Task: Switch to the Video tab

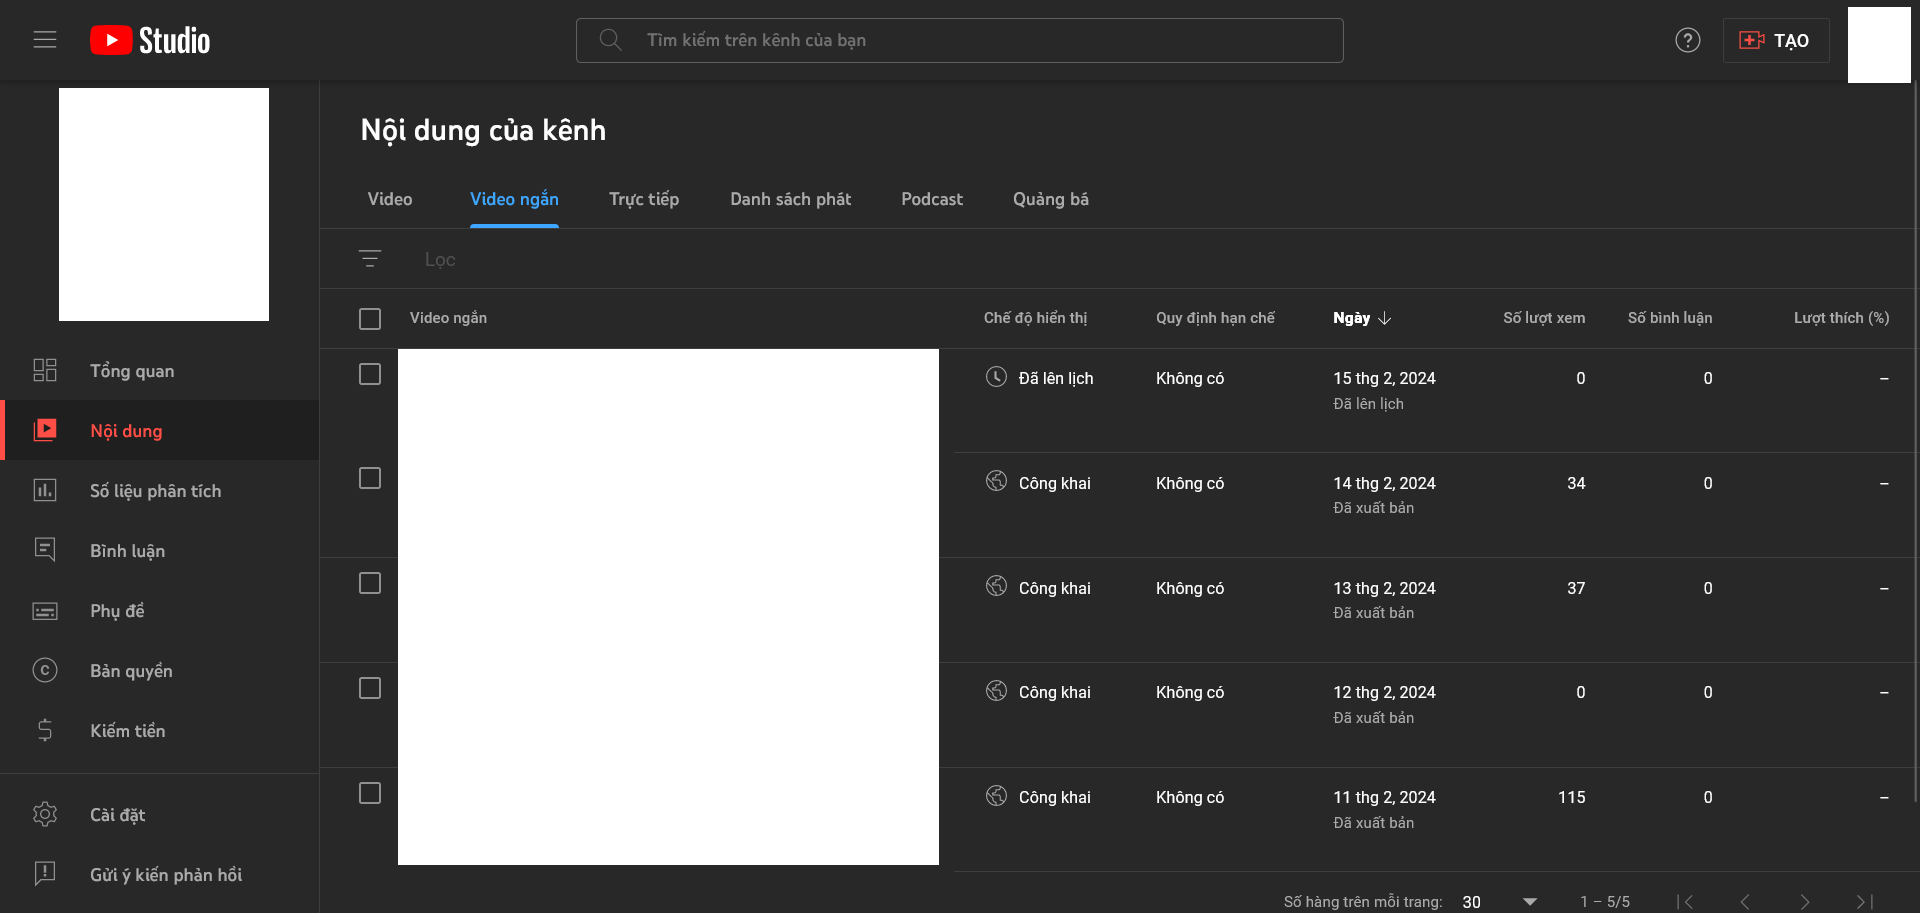Action: tap(390, 199)
